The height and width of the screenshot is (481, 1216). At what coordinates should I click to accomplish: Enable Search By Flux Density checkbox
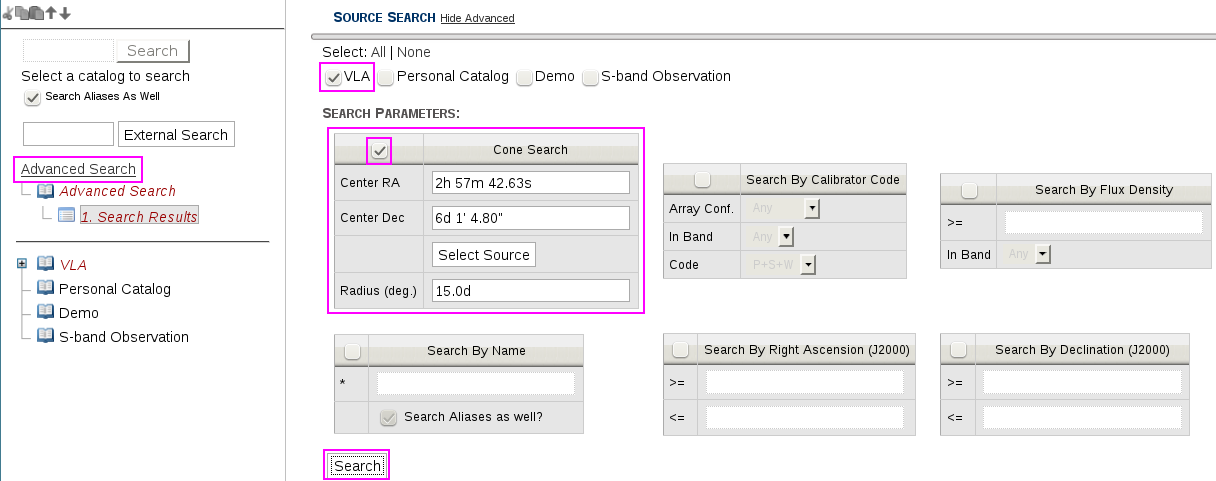pyautogui.click(x=969, y=189)
